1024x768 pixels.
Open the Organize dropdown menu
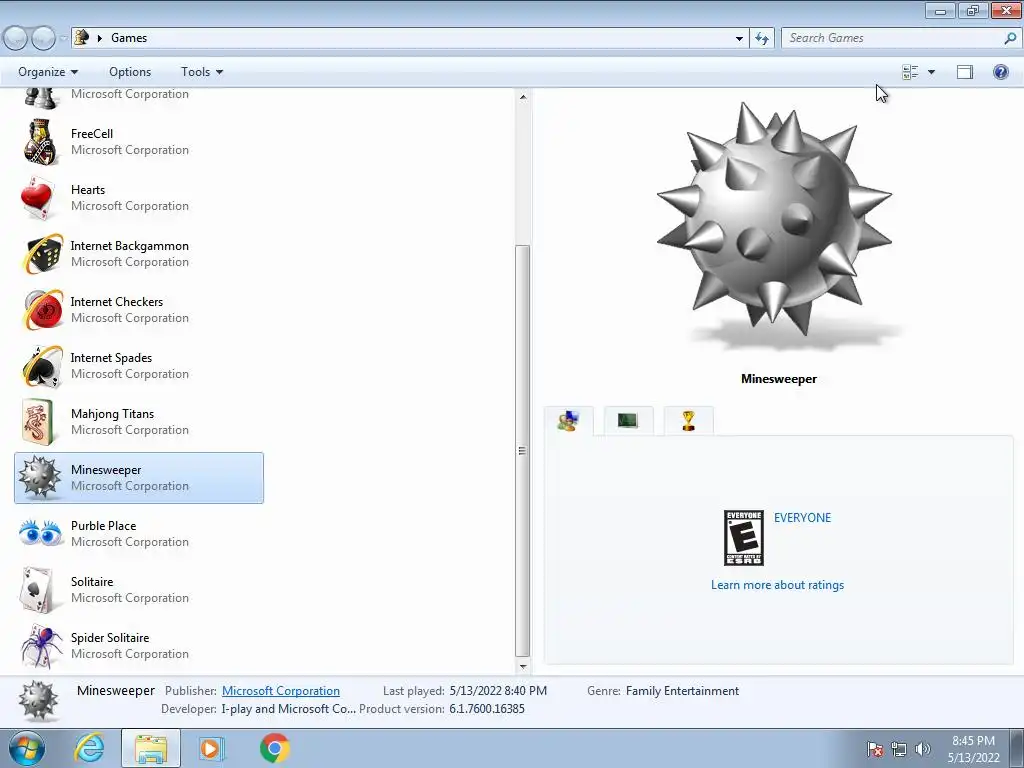(48, 72)
